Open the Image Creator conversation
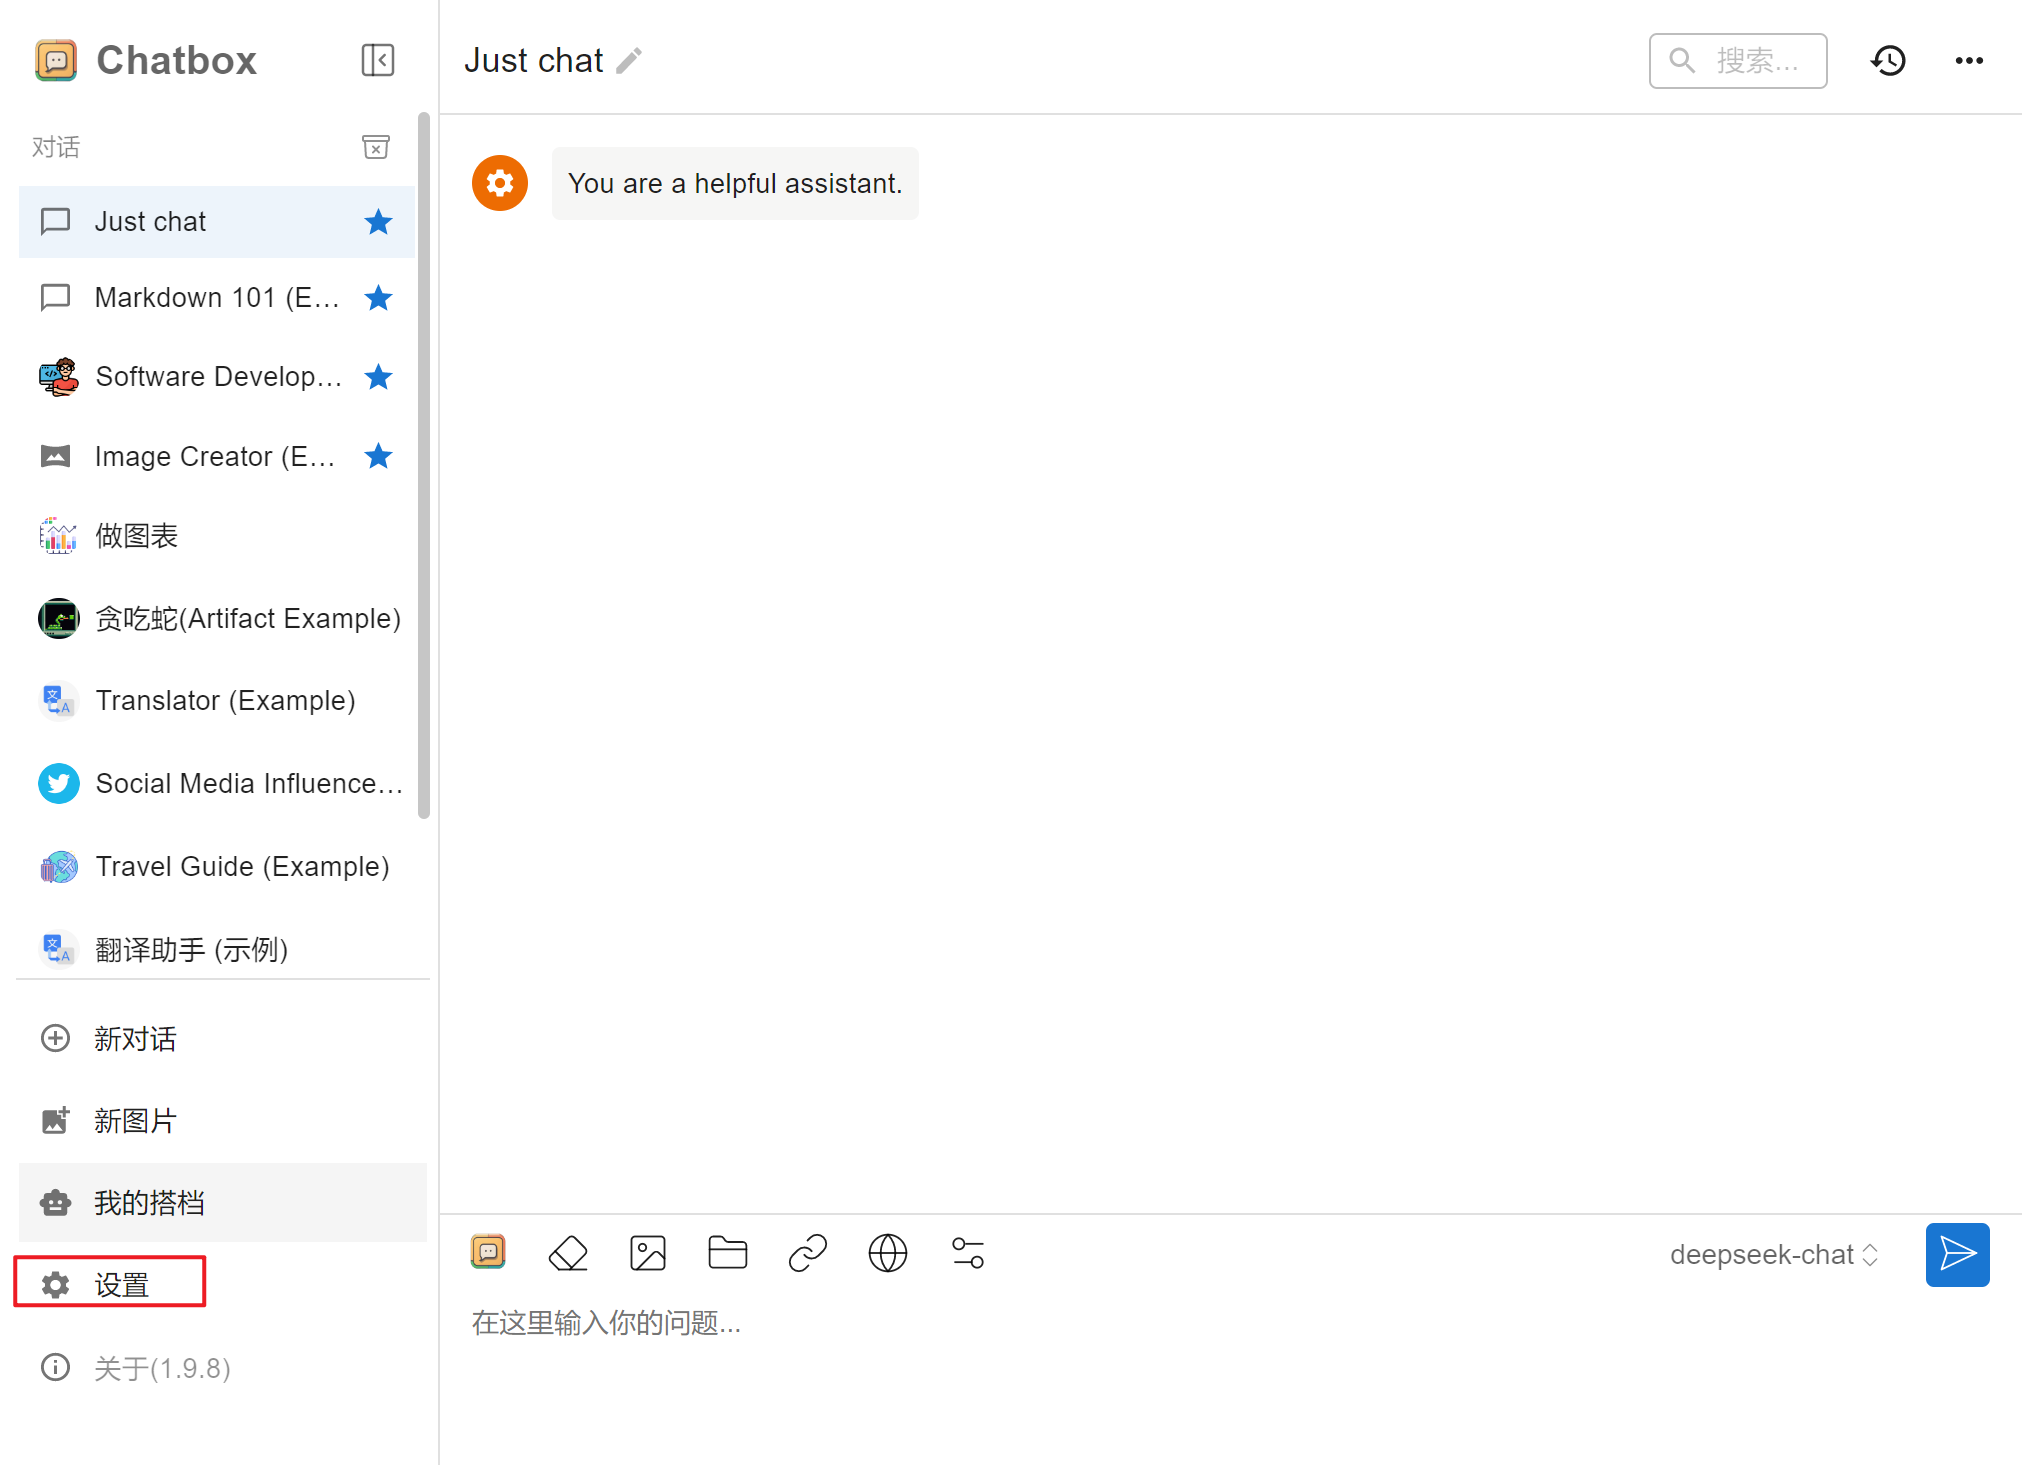Image resolution: width=2022 pixels, height=1465 pixels. pos(216,457)
